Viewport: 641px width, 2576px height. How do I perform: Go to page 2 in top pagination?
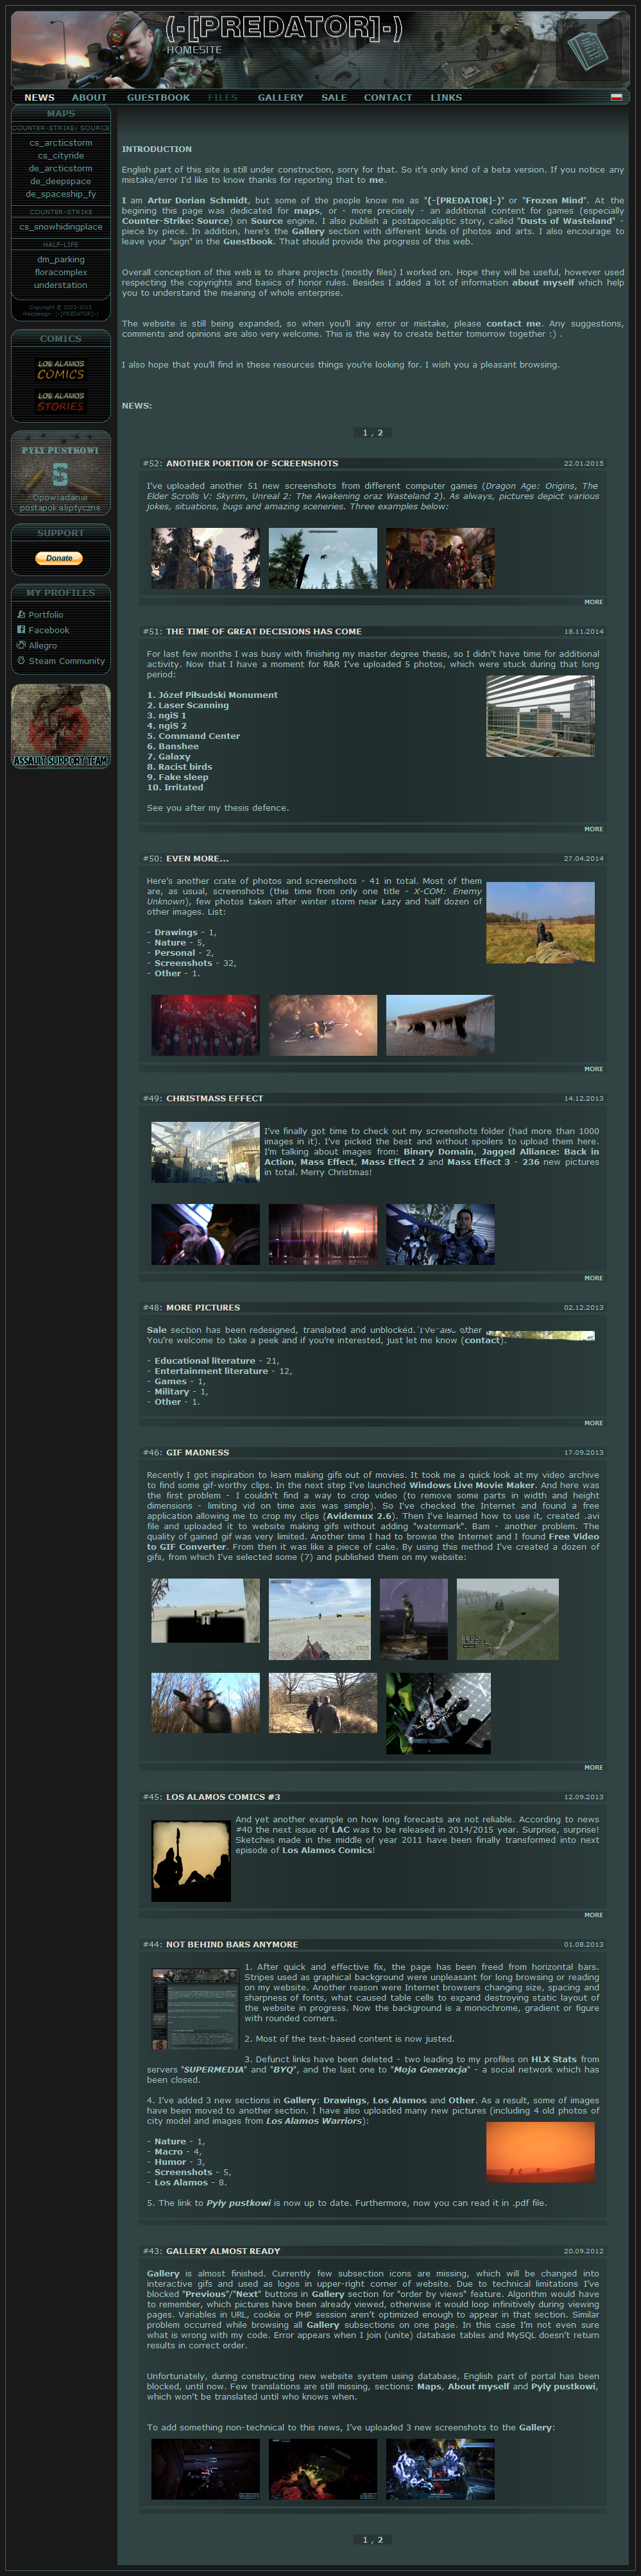pyautogui.click(x=380, y=433)
